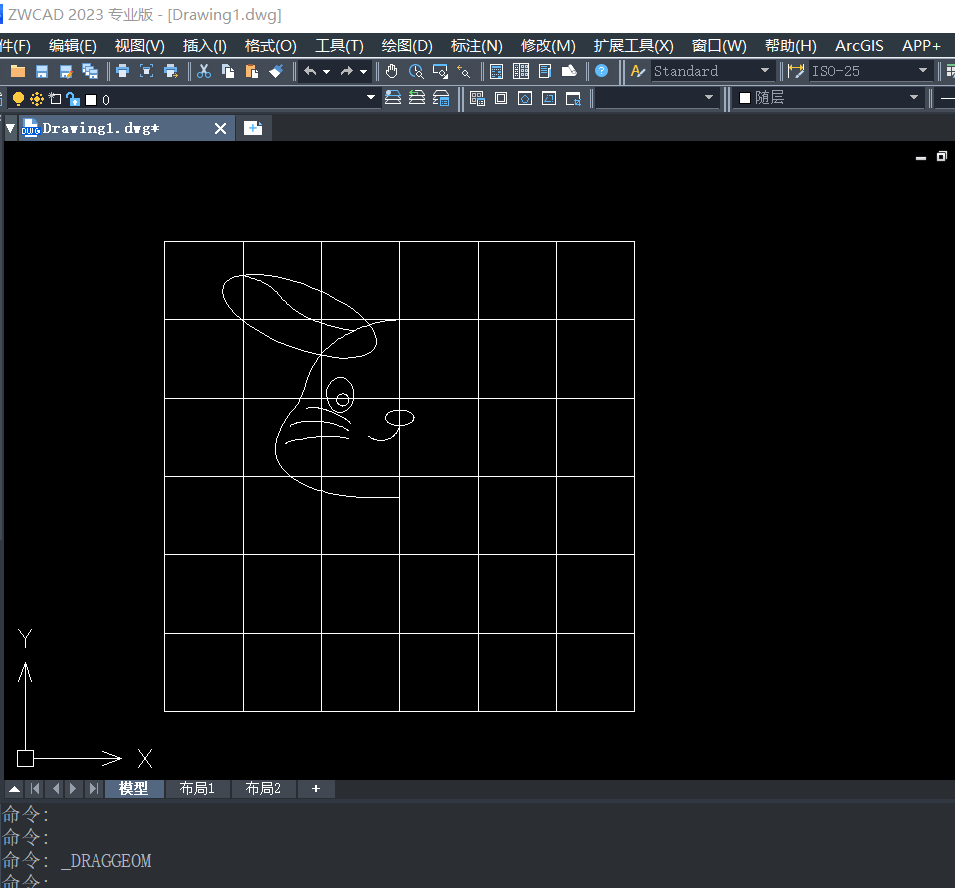
Task: Click the convert object to viewport icon
Action: [x=549, y=99]
